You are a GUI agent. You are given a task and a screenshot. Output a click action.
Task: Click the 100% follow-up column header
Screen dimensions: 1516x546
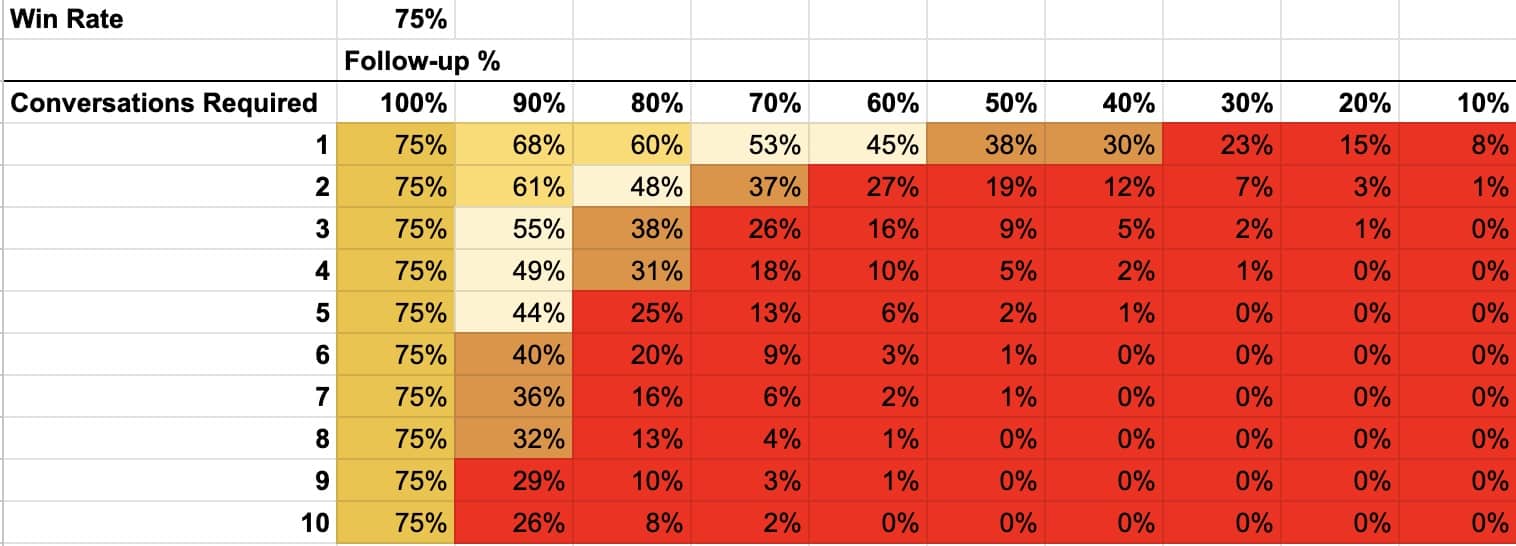(x=396, y=103)
